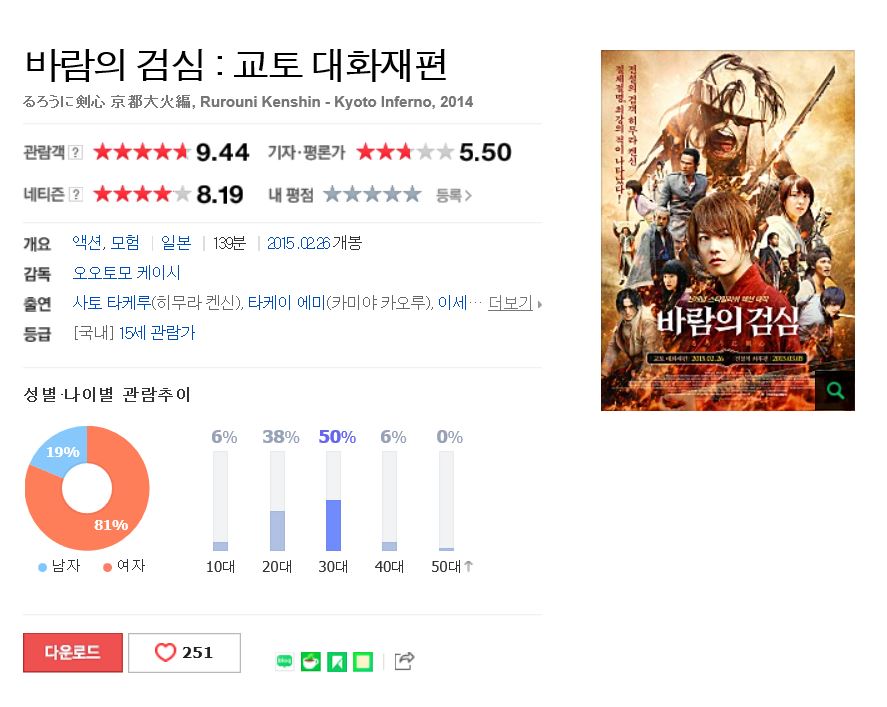Open director 오오토모 케이시 link
This screenshot has height=707, width=887.
126,273
